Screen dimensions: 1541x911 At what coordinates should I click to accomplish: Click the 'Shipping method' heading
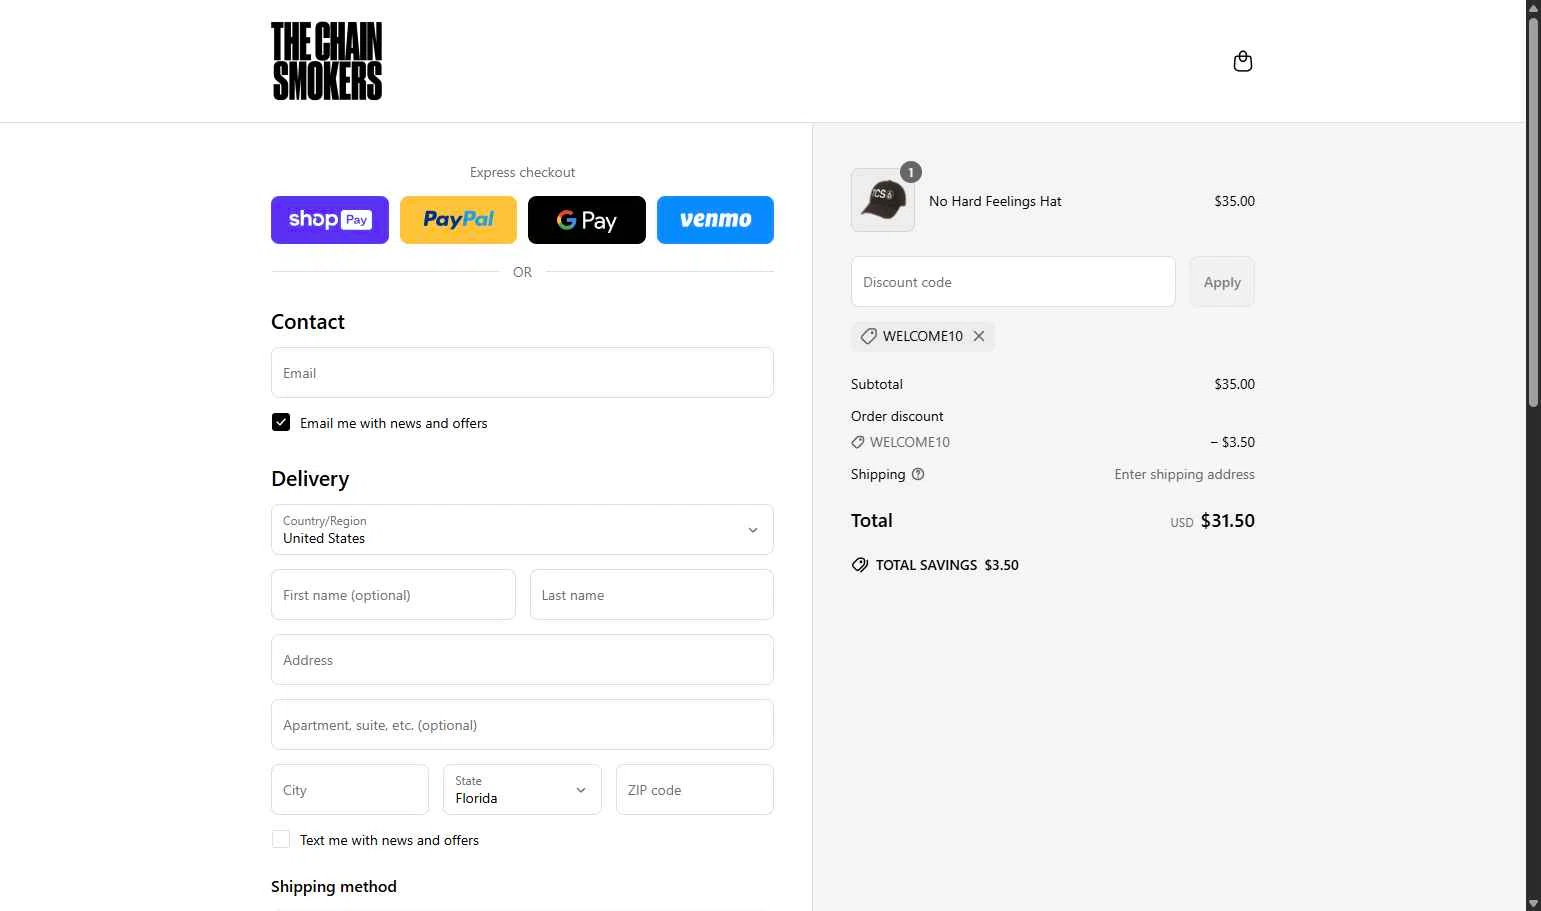click(x=334, y=887)
